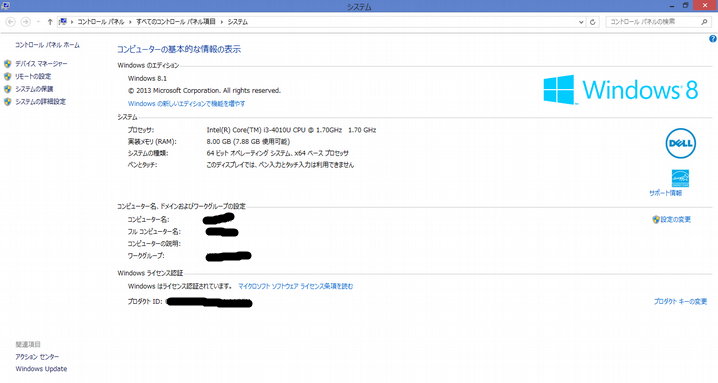Screen dimensions: 718x383
Task: Click the Dell logo
Action: (680, 143)
